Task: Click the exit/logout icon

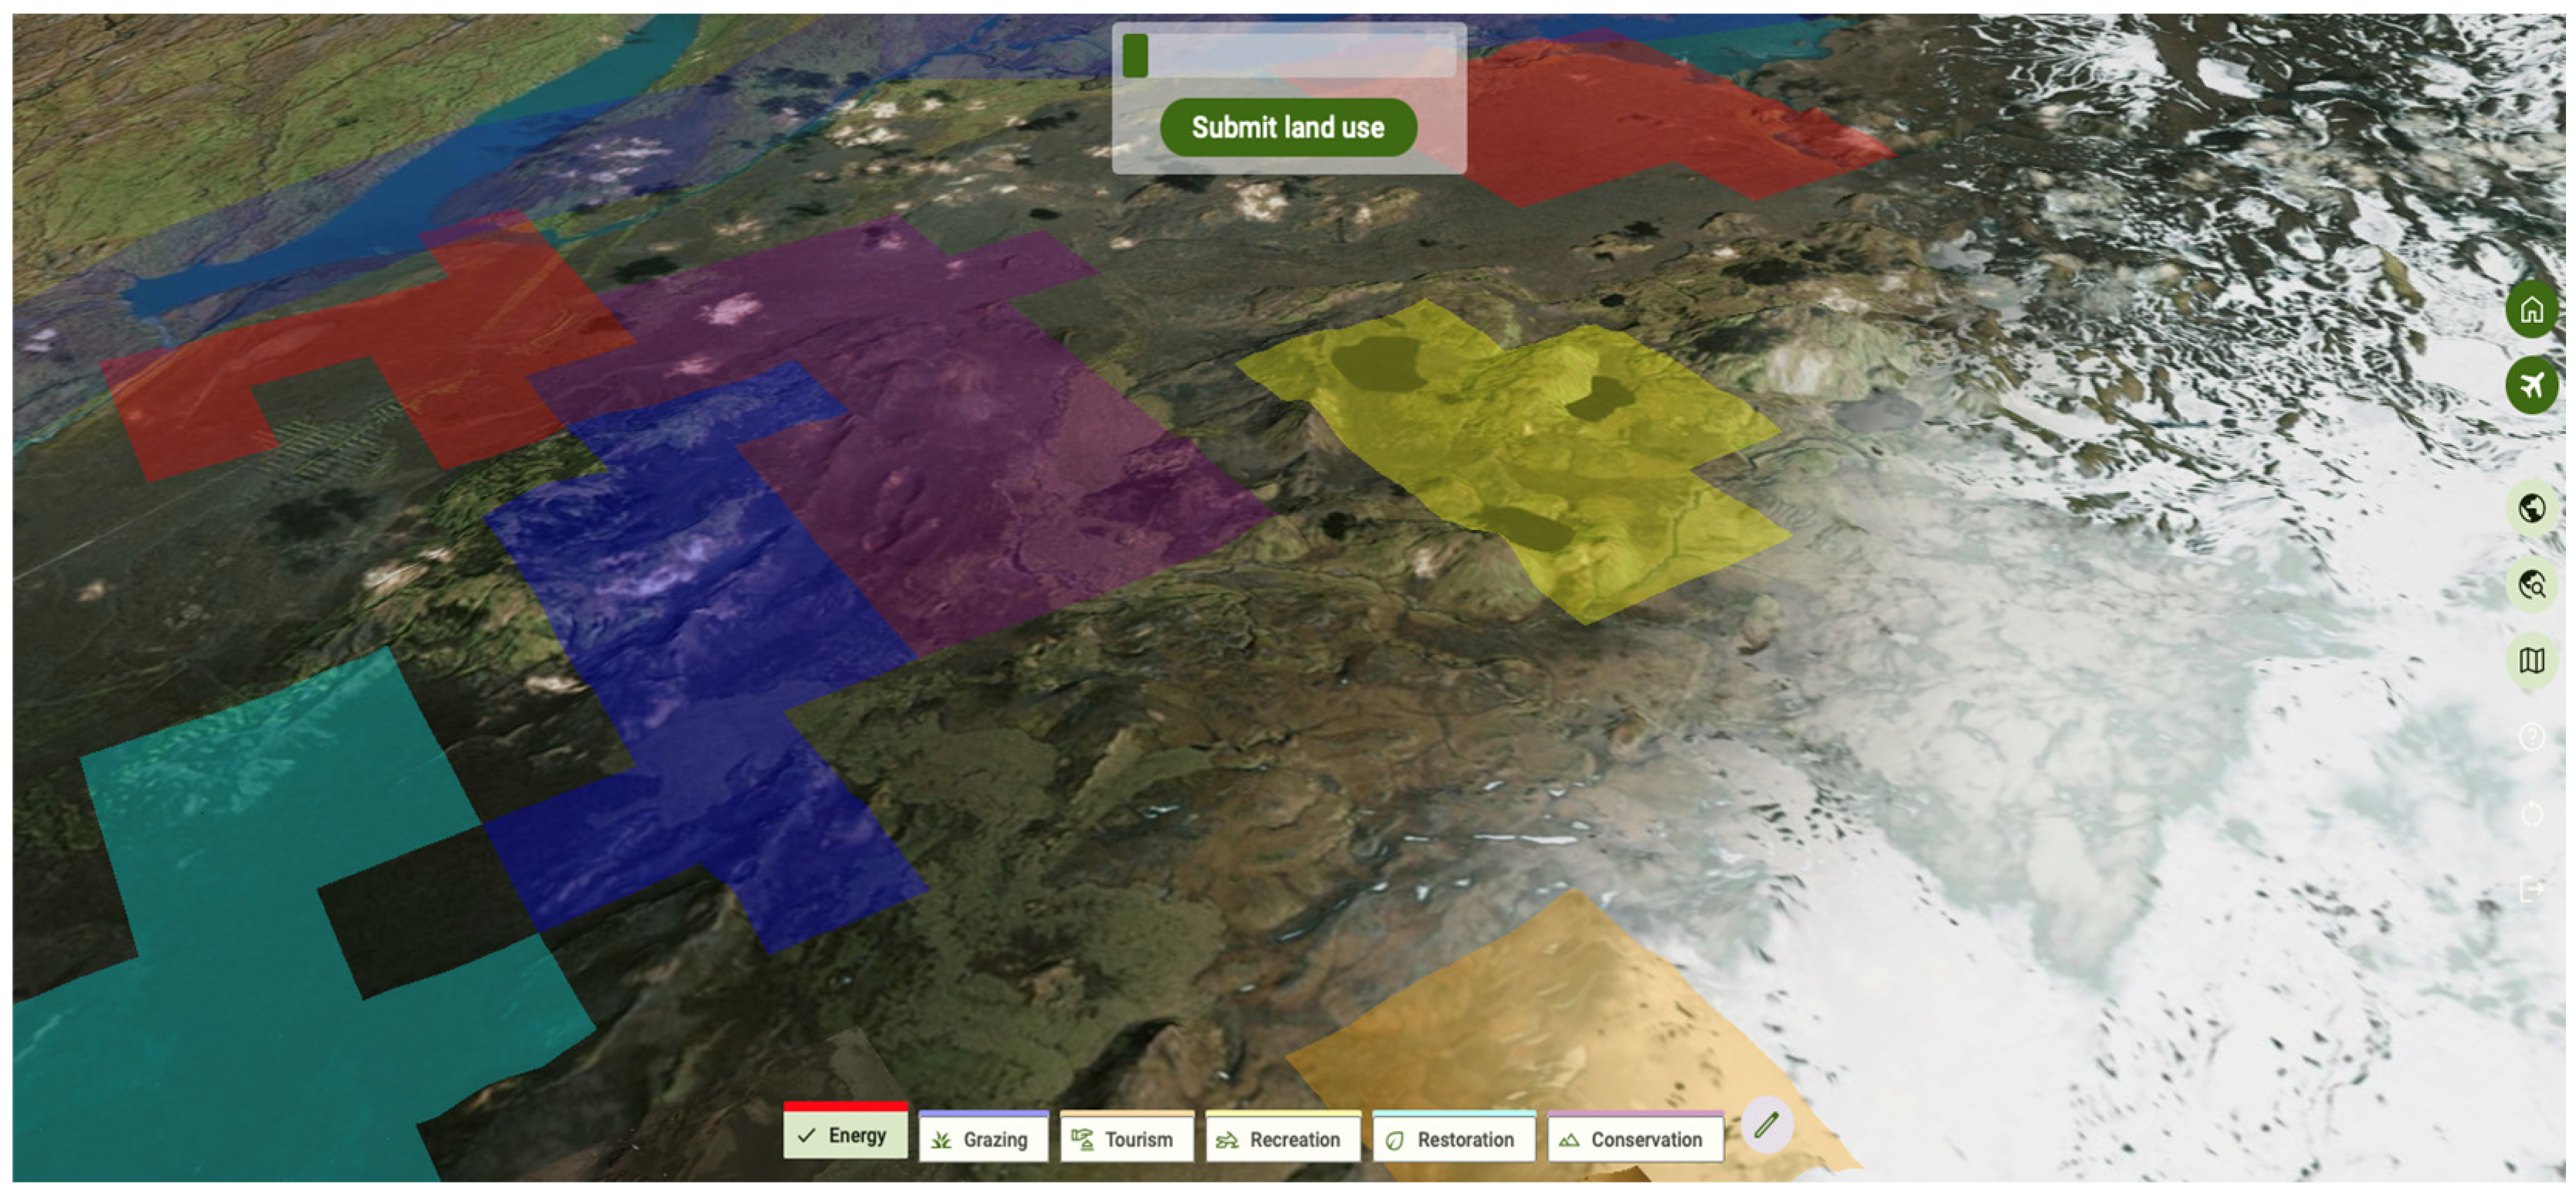Action: pyautogui.click(x=2531, y=888)
